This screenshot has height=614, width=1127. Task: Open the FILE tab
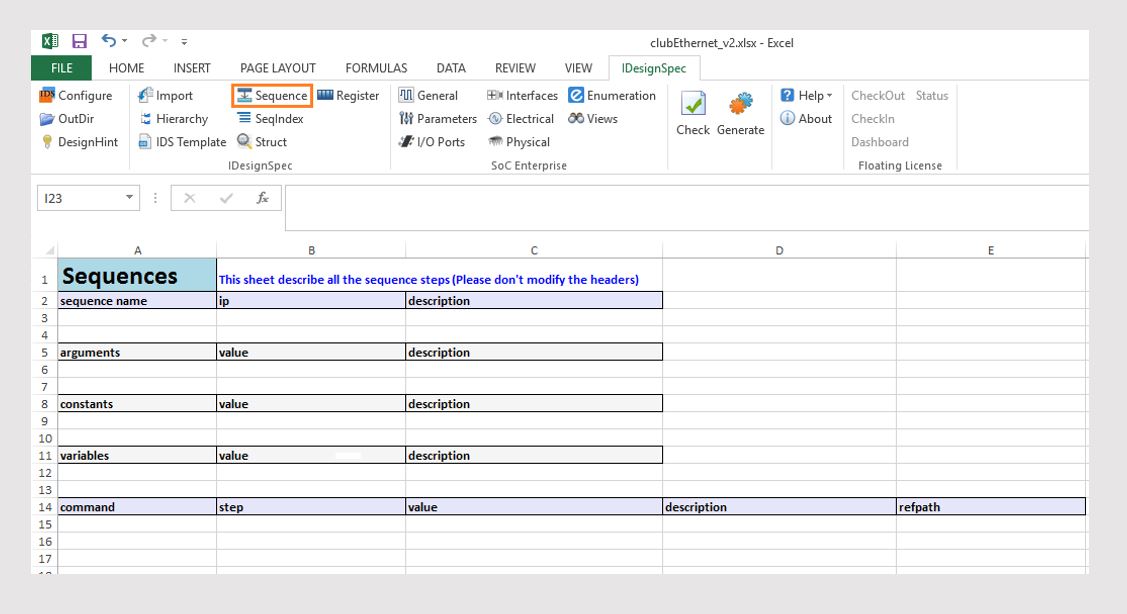click(x=61, y=68)
